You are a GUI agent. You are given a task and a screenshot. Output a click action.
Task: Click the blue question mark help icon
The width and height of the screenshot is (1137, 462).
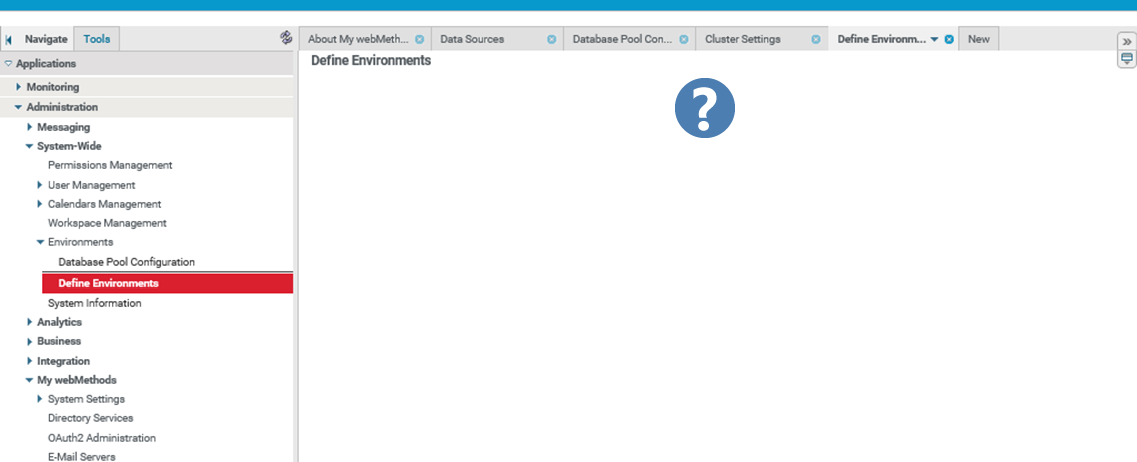pyautogui.click(x=705, y=108)
